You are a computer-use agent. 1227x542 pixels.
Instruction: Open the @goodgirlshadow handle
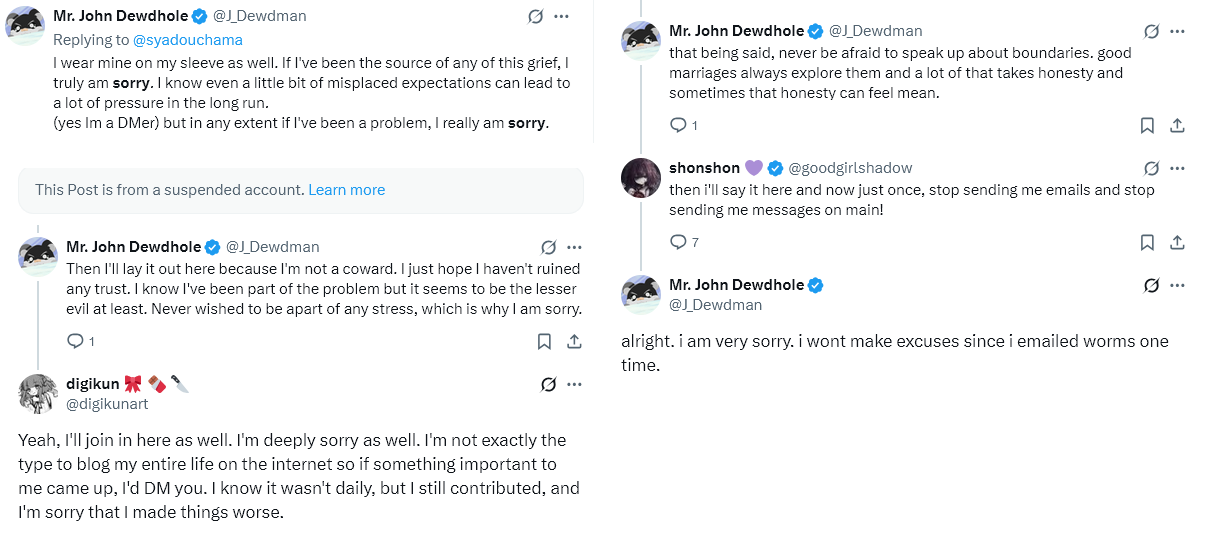coord(850,168)
